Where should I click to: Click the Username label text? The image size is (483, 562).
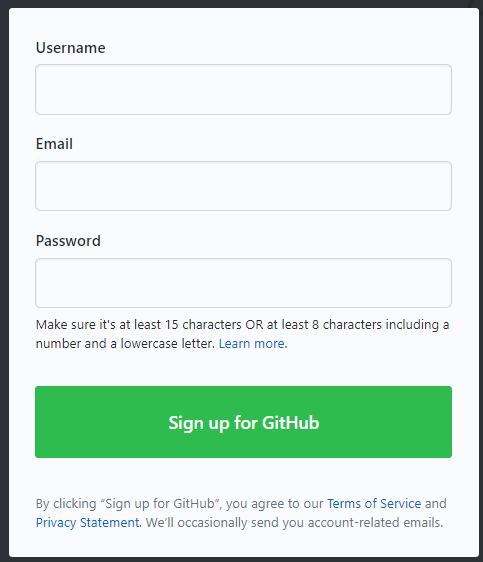pos(71,48)
